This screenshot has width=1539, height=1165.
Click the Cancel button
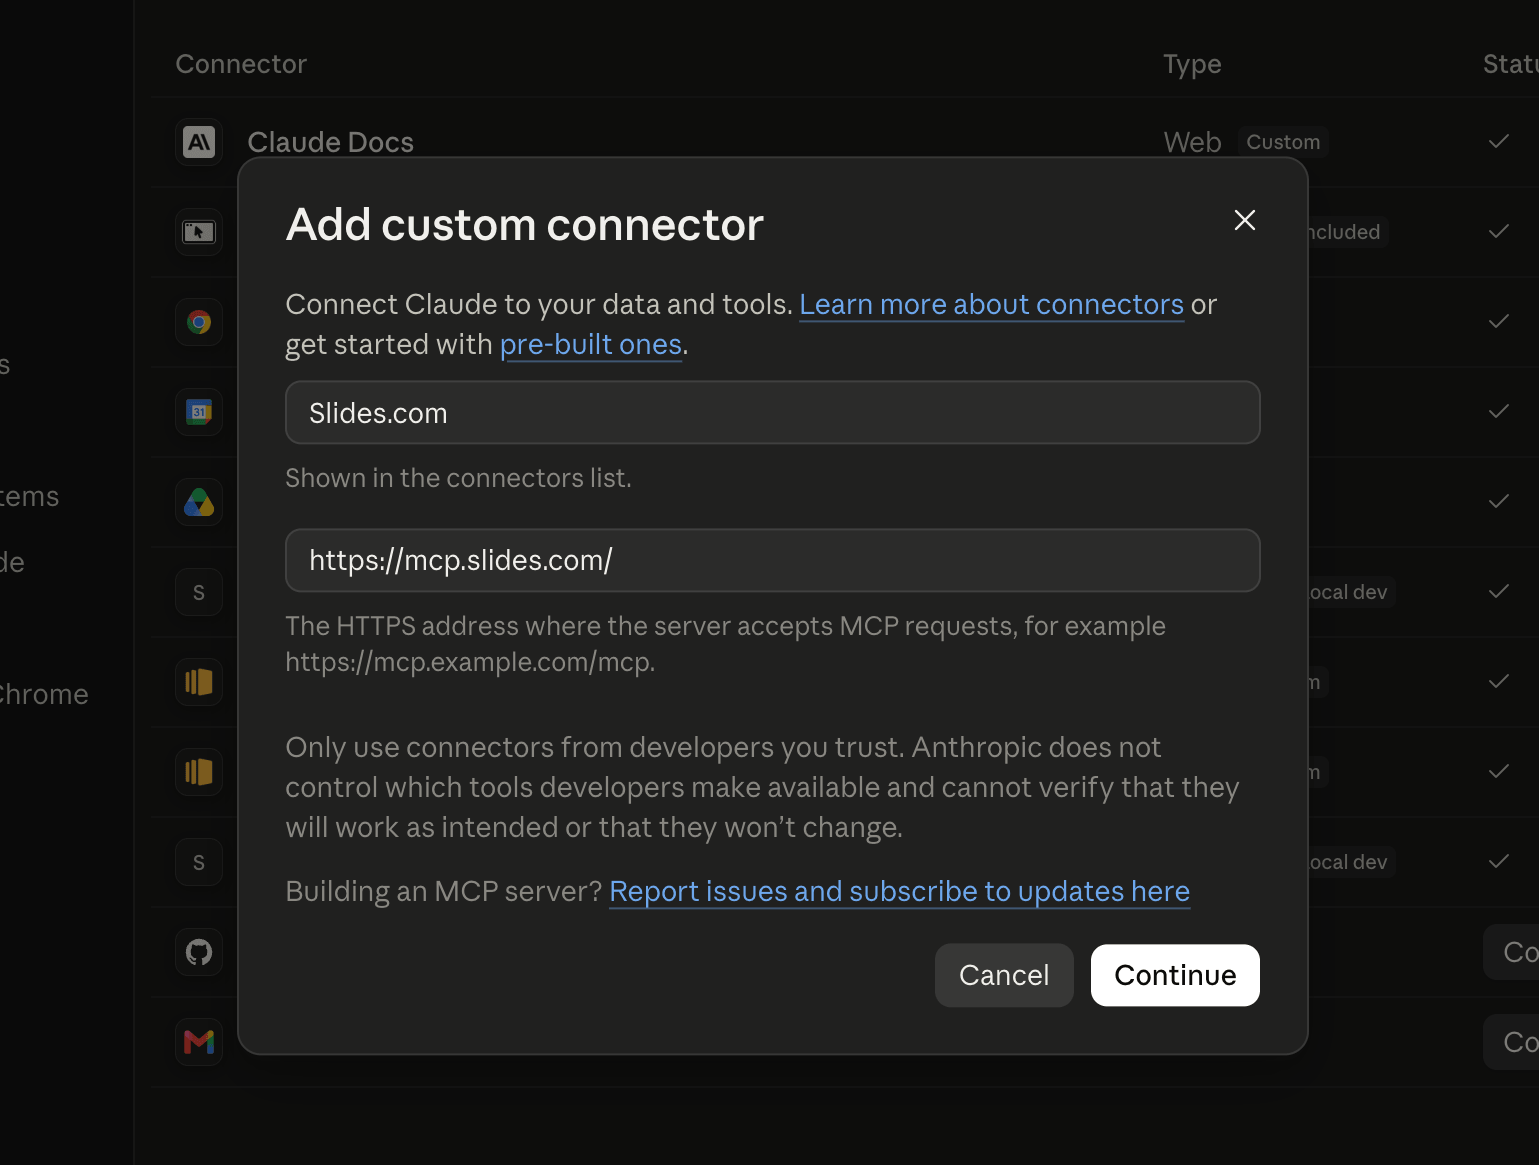[x=1004, y=975]
